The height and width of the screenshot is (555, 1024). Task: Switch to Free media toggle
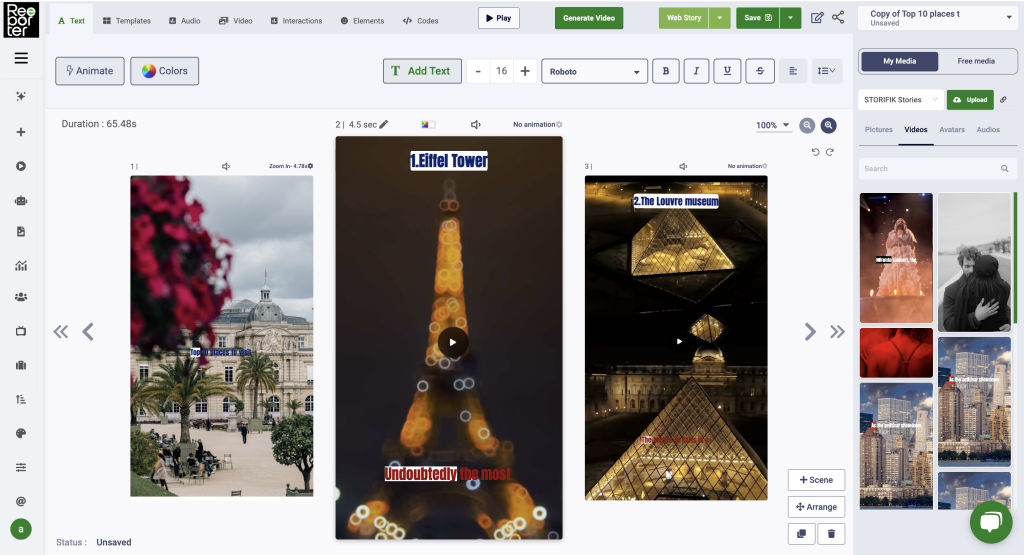click(x=976, y=61)
